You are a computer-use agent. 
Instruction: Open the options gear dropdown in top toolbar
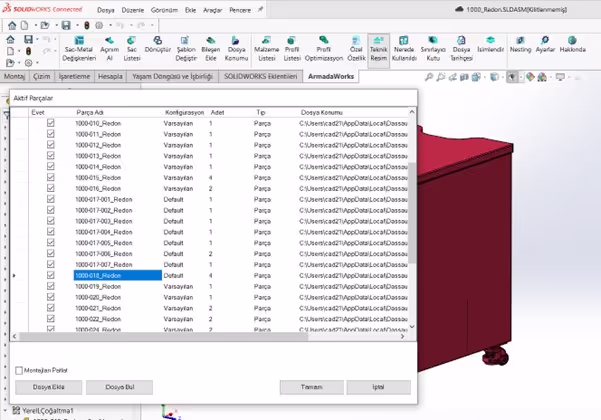point(110,25)
